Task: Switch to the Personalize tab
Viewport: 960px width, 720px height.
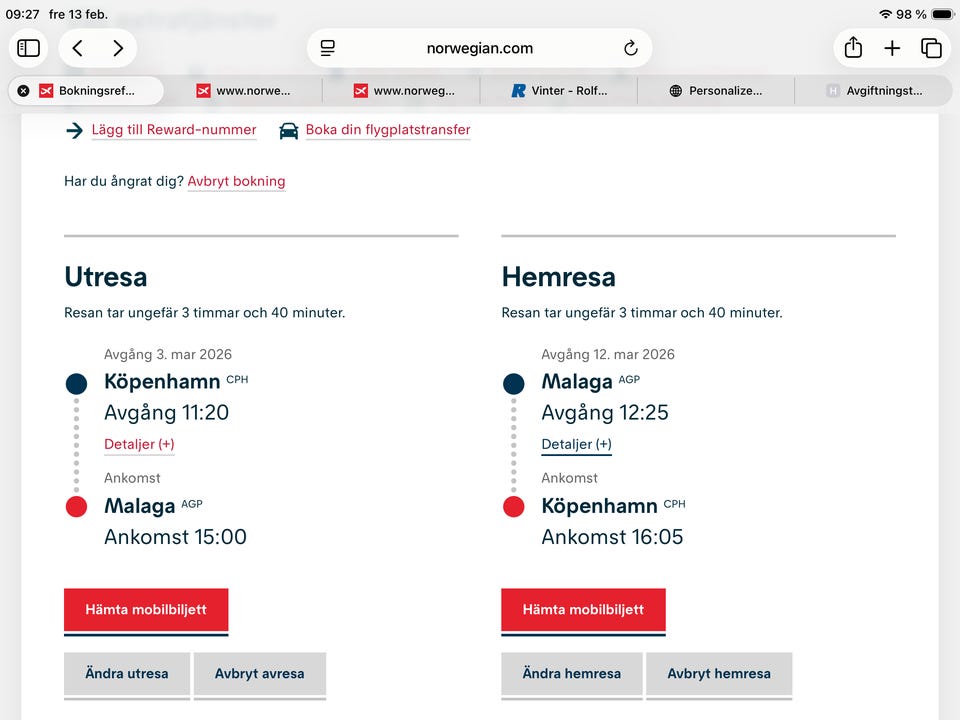Action: (x=715, y=90)
